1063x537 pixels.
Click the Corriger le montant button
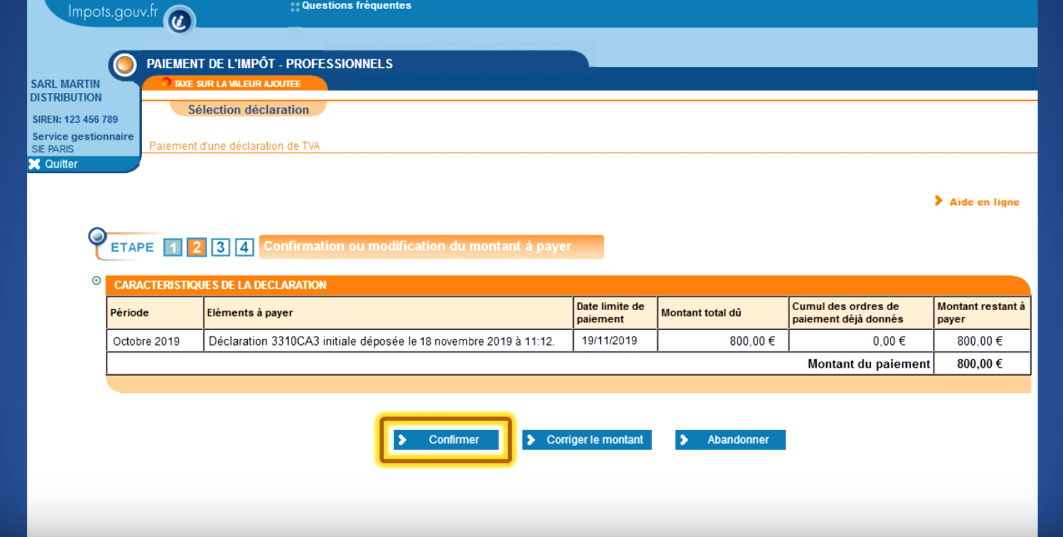point(587,440)
